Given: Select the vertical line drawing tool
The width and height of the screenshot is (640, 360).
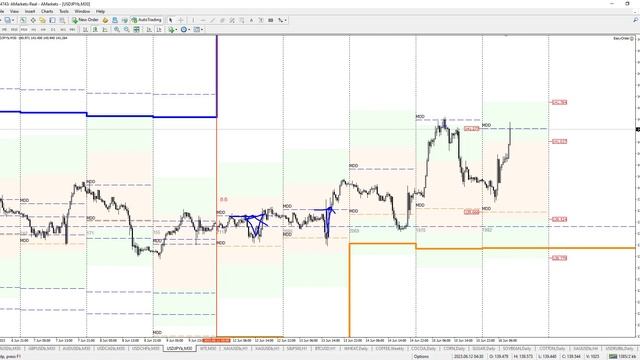Looking at the screenshot, I should (x=193, y=20).
